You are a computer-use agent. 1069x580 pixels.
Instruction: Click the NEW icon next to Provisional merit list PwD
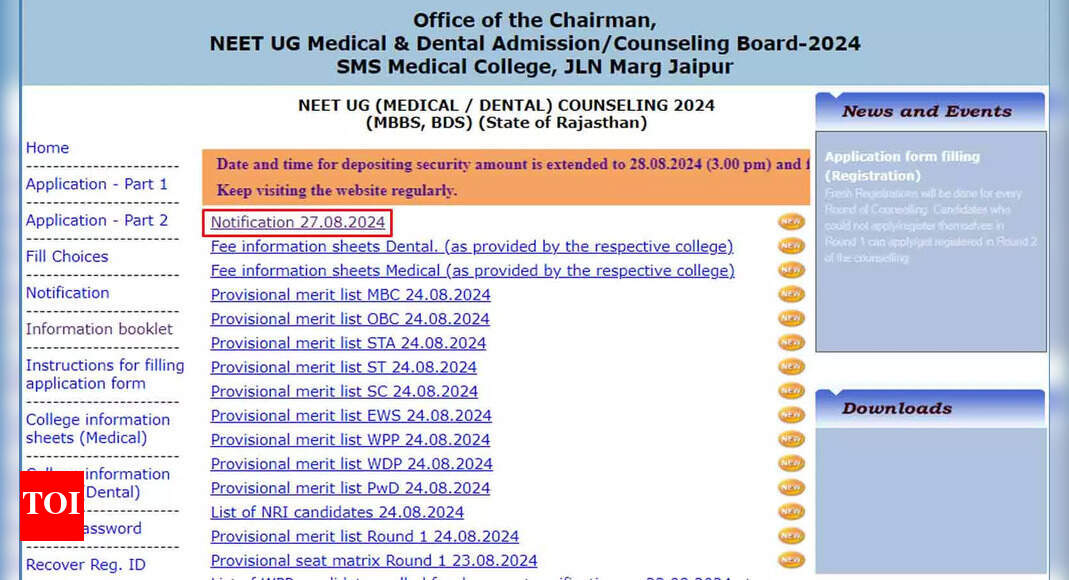(x=790, y=487)
